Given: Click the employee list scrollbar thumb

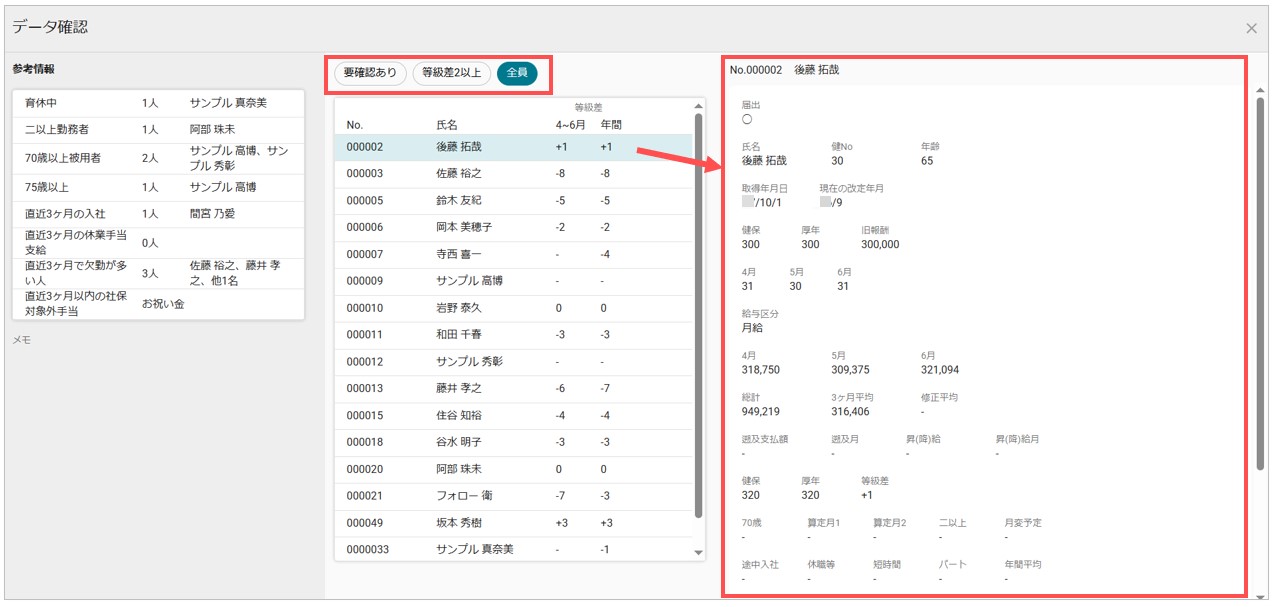Looking at the screenshot, I should pyautogui.click(x=698, y=315).
